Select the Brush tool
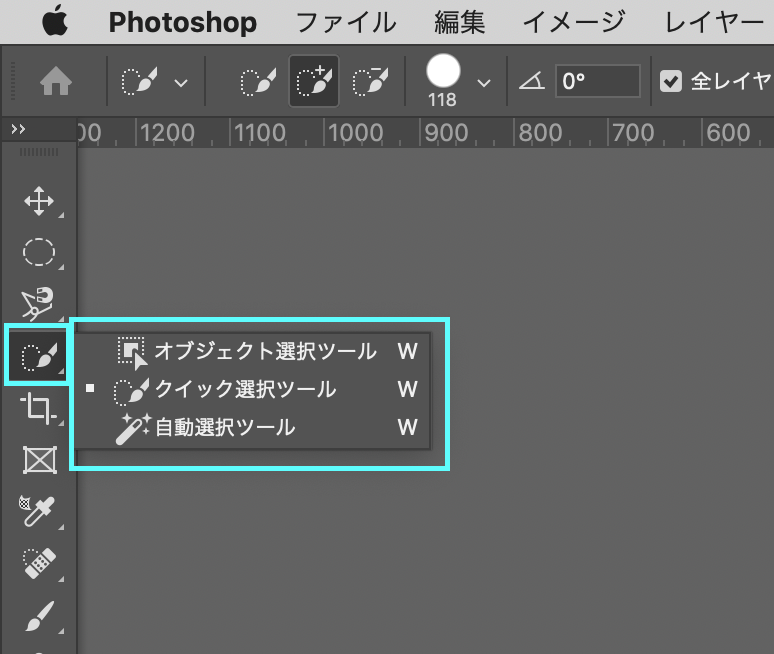Image resolution: width=774 pixels, height=654 pixels. 39,616
